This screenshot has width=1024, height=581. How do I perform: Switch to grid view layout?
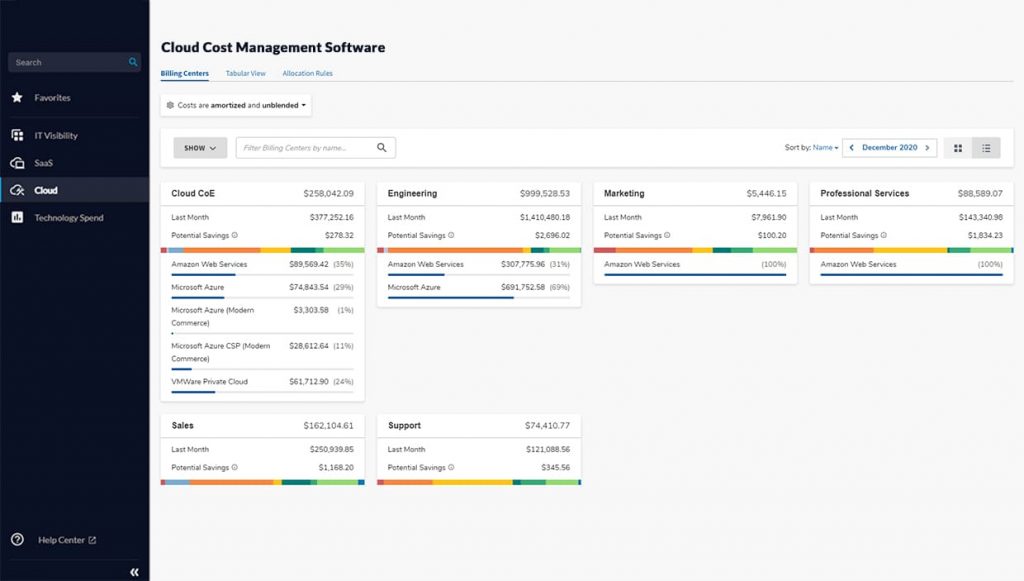click(x=957, y=147)
